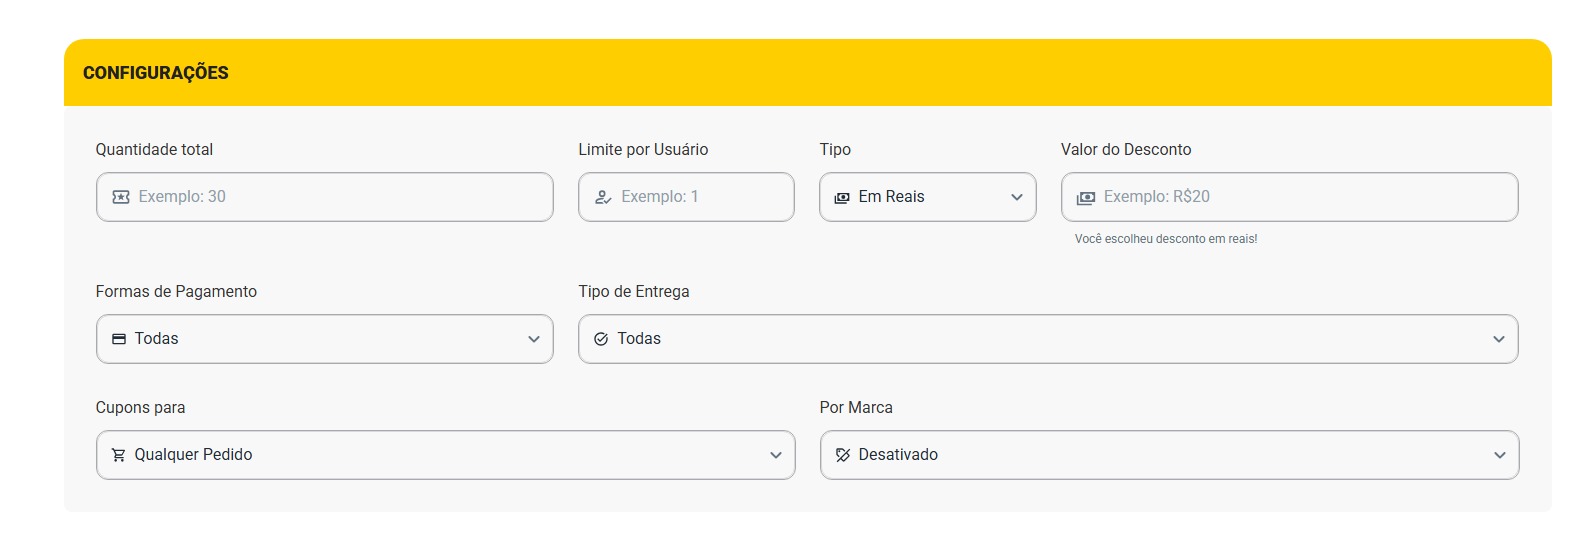Expand the Tipo de Entrega dropdown chevron

coord(1499,339)
